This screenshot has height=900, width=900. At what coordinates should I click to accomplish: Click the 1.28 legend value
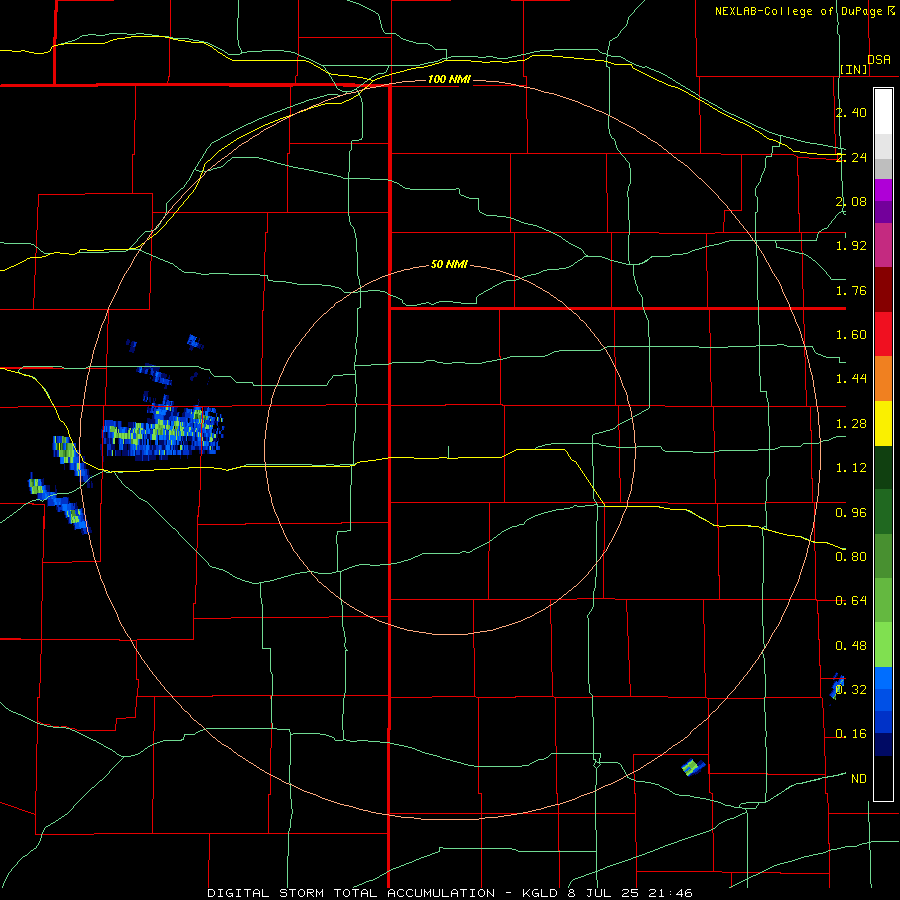[x=851, y=424]
